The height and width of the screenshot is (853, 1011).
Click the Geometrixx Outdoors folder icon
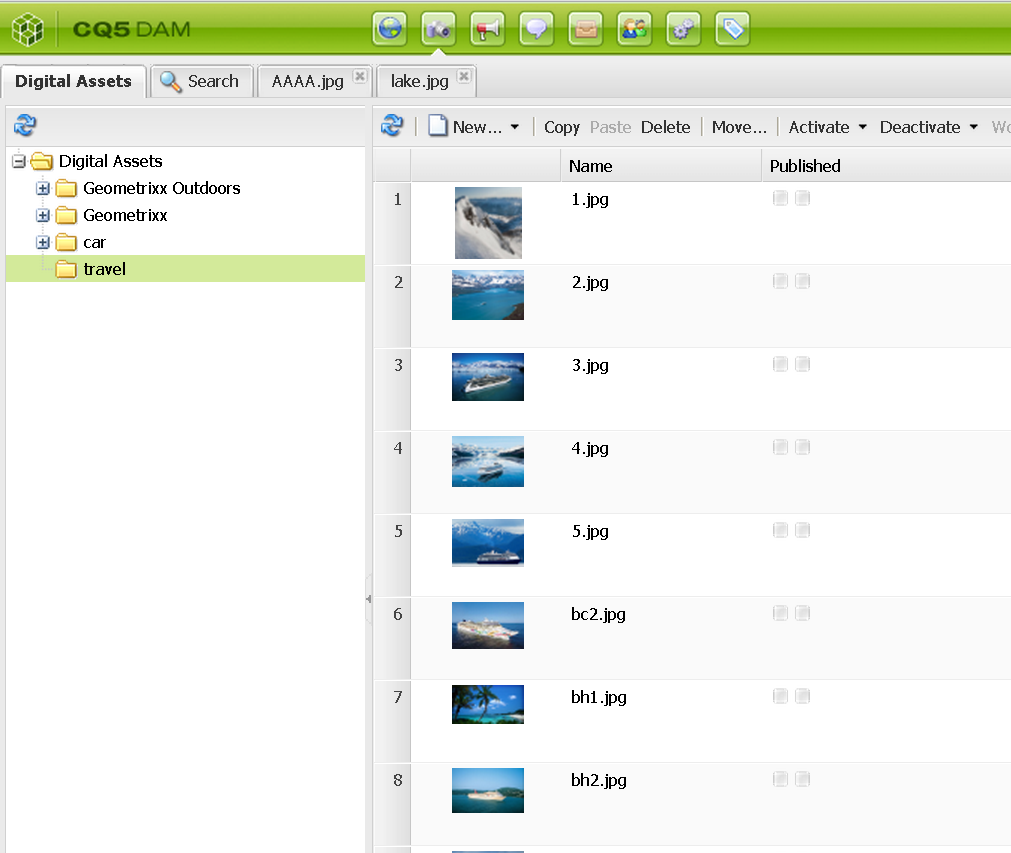66,188
